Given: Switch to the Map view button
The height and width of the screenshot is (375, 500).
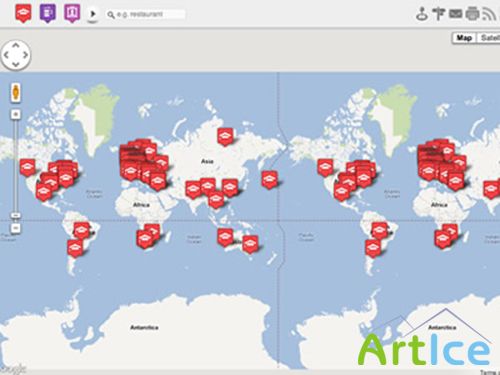Looking at the screenshot, I should click(x=464, y=38).
